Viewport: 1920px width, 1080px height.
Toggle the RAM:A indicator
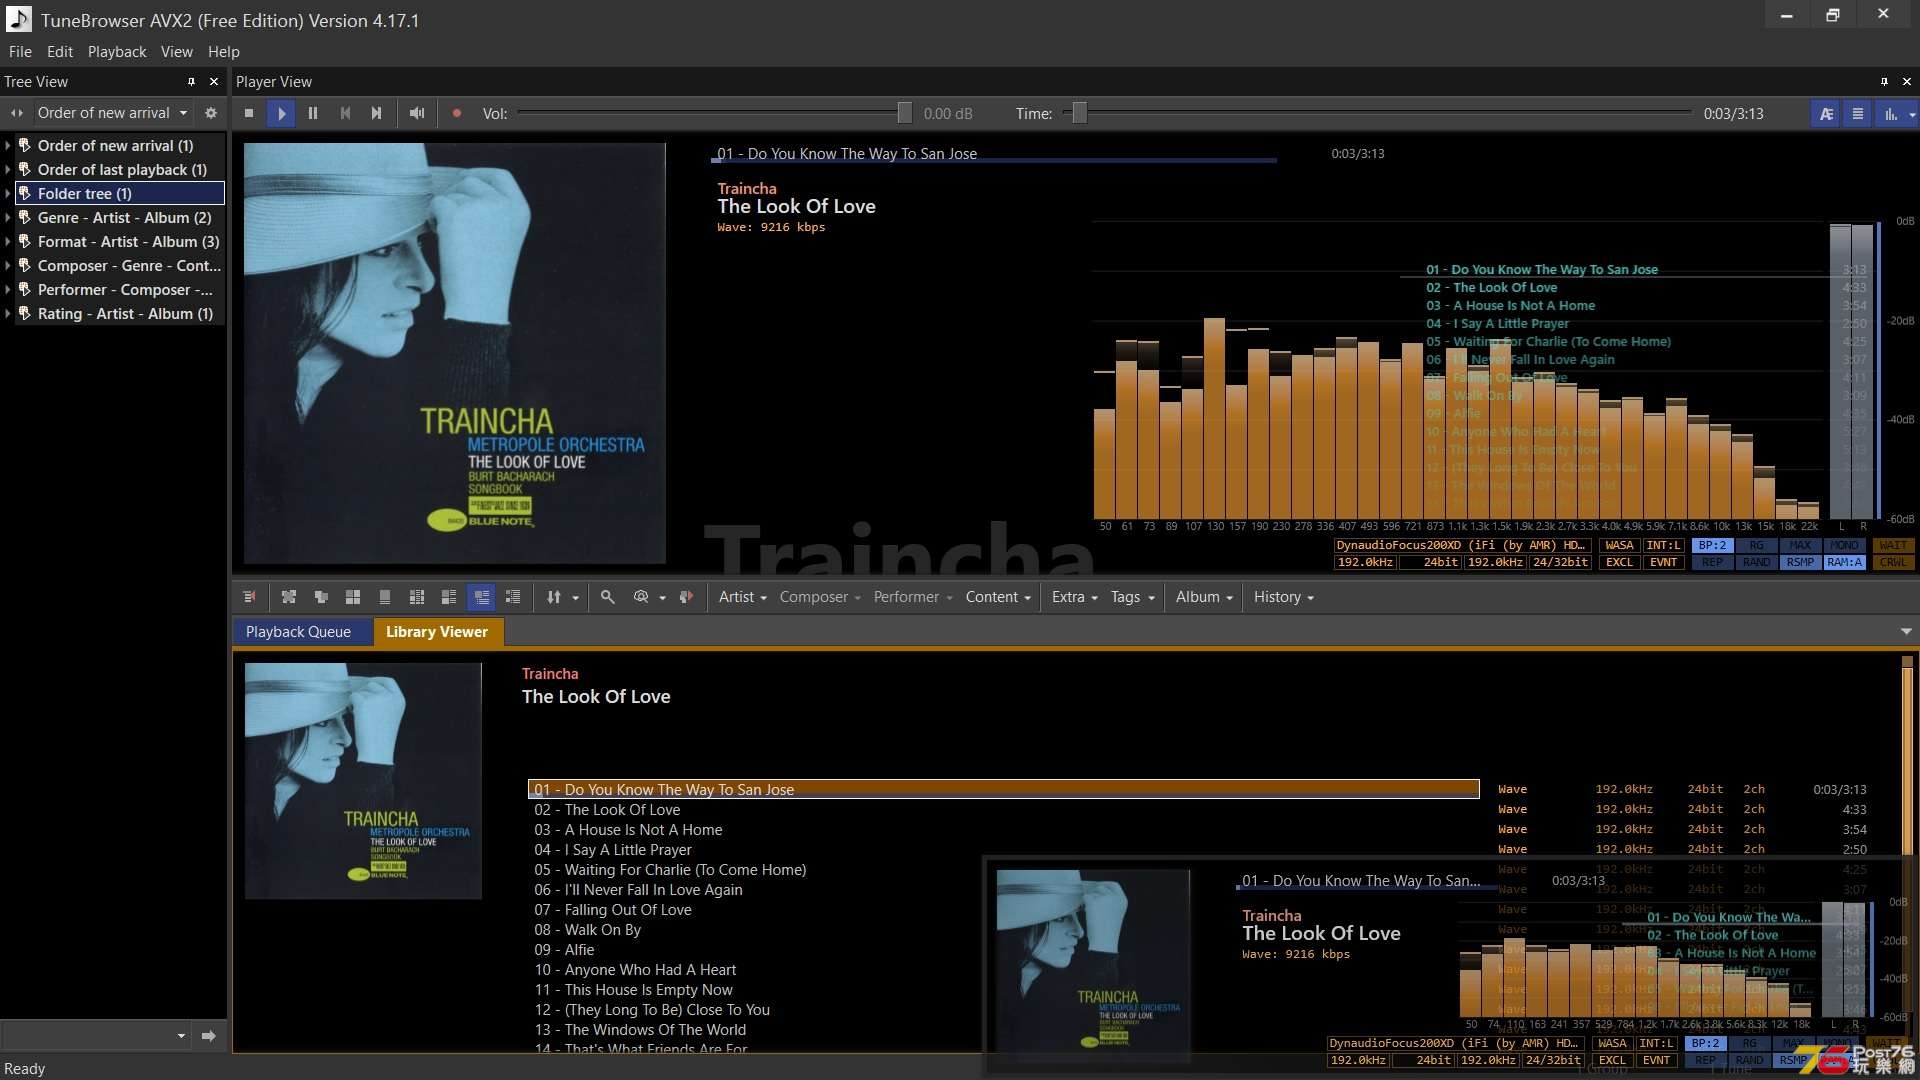click(1844, 562)
